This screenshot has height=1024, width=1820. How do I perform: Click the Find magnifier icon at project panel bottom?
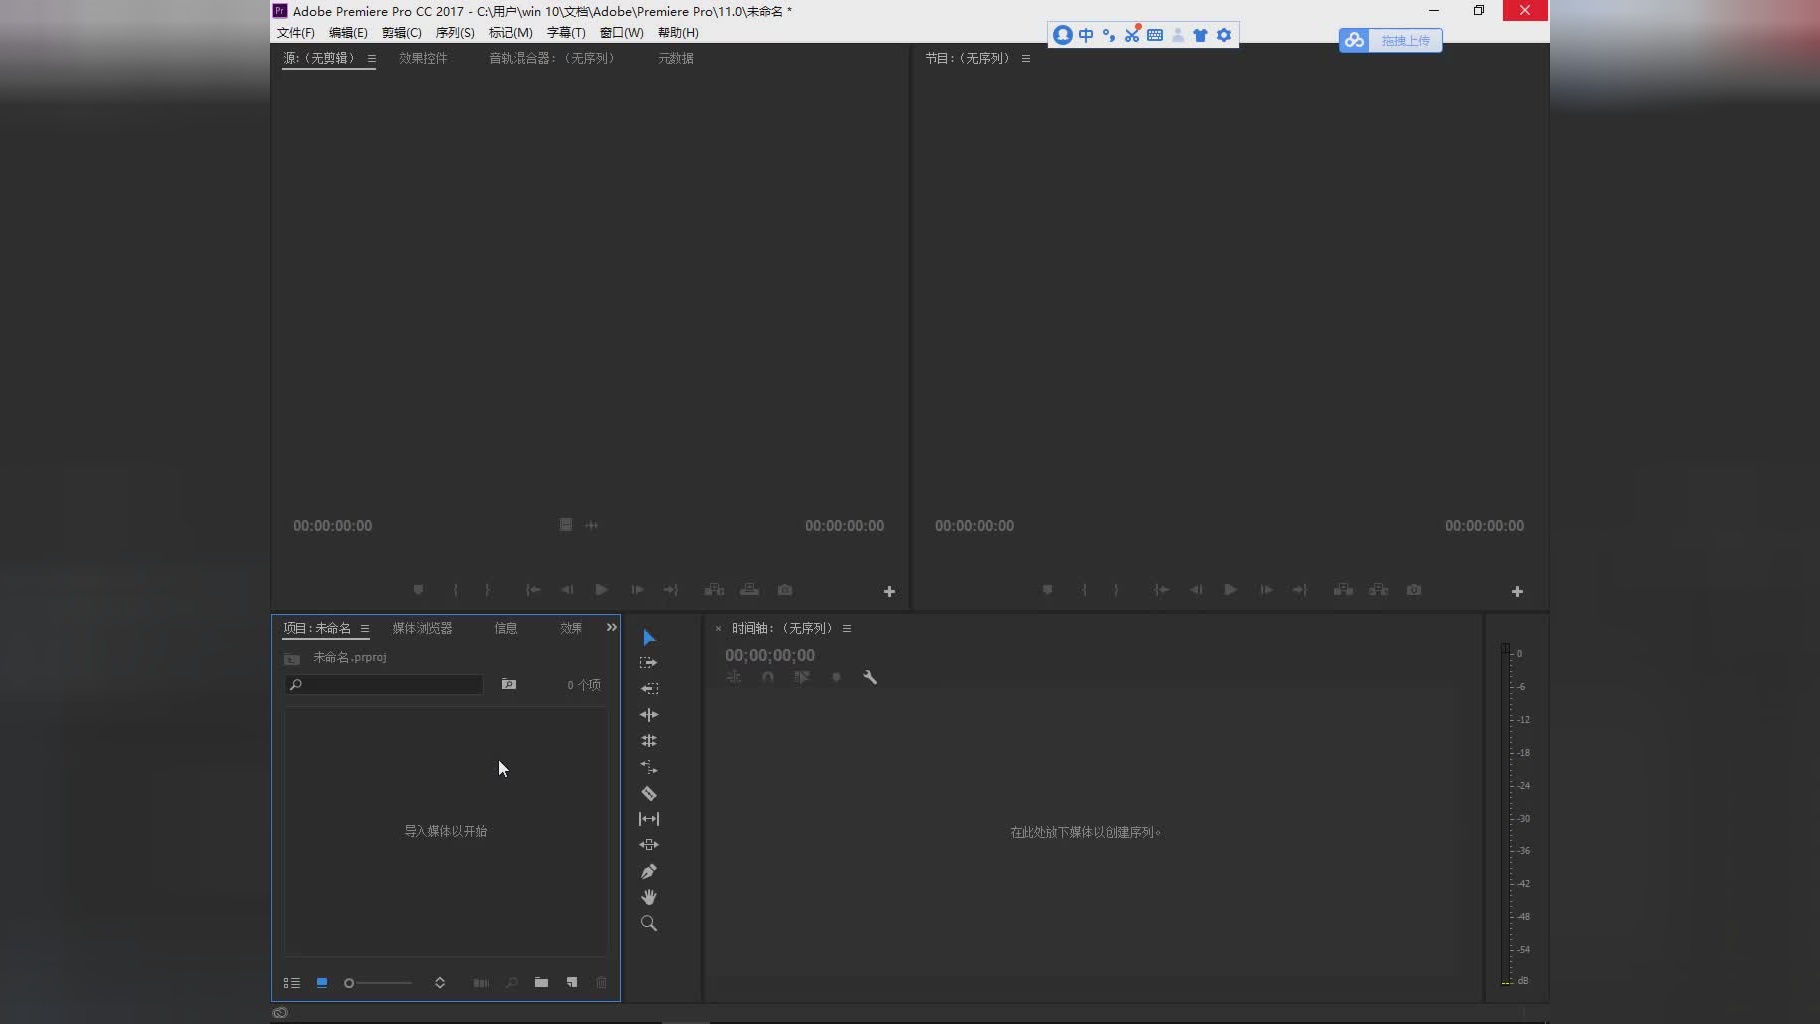coord(511,983)
